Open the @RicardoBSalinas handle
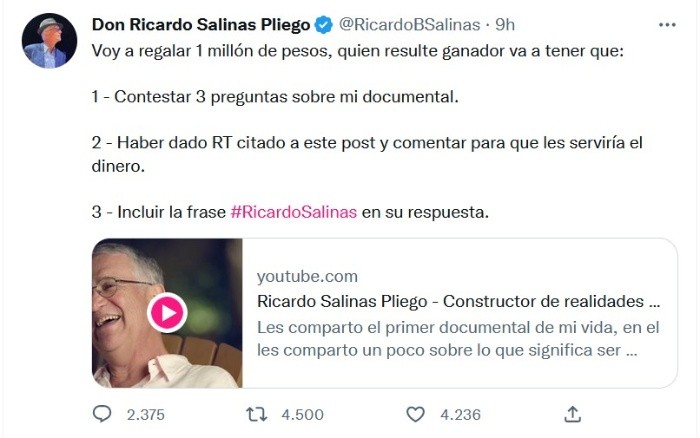 coord(409,25)
